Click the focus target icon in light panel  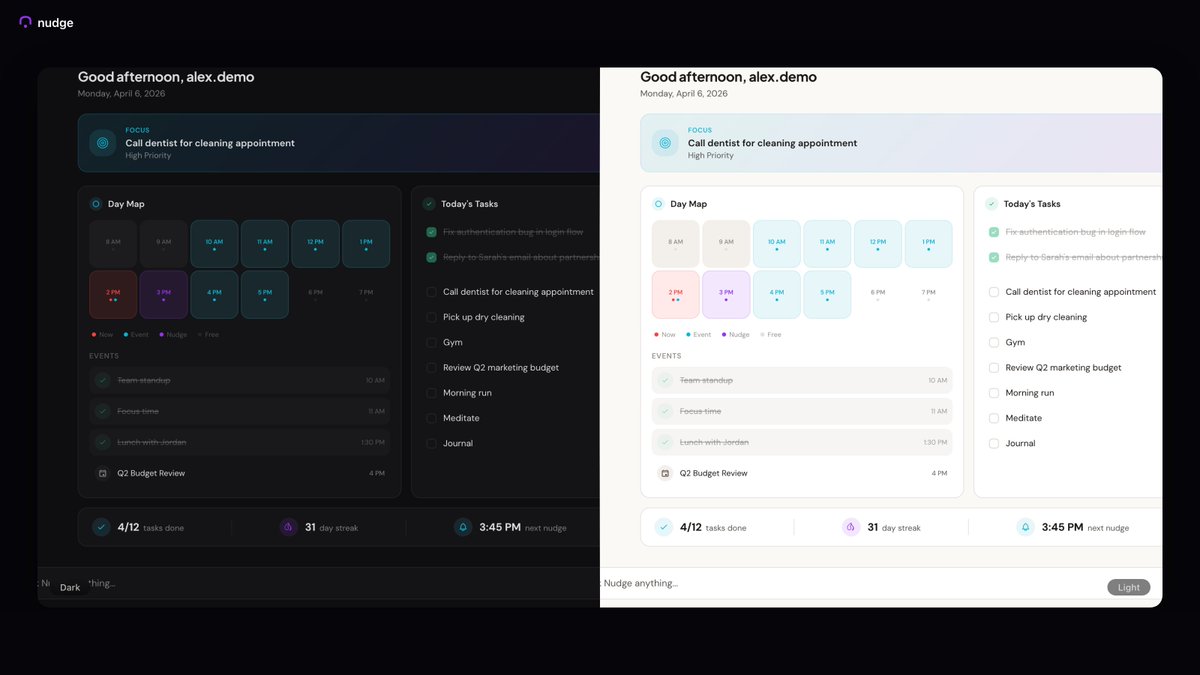coord(665,143)
